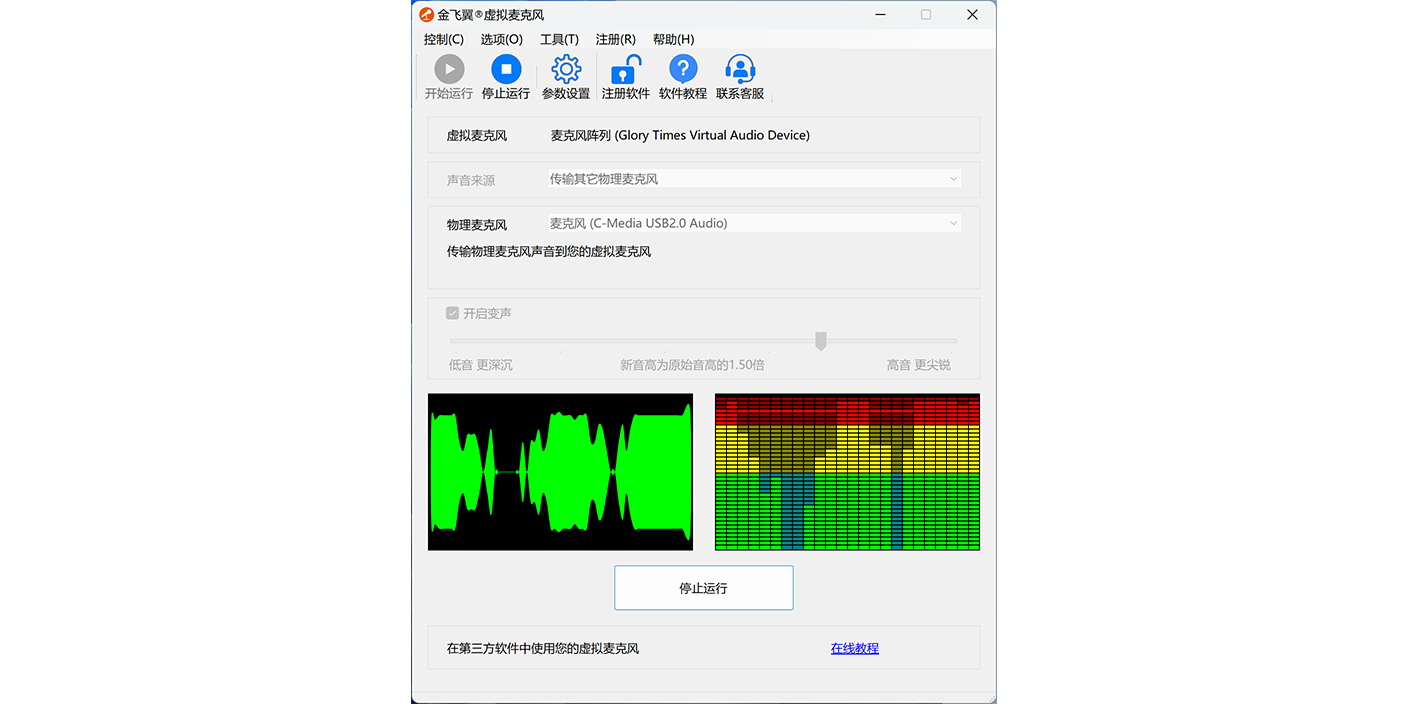
Task: Open the 选项(O) menu
Action: [501, 39]
